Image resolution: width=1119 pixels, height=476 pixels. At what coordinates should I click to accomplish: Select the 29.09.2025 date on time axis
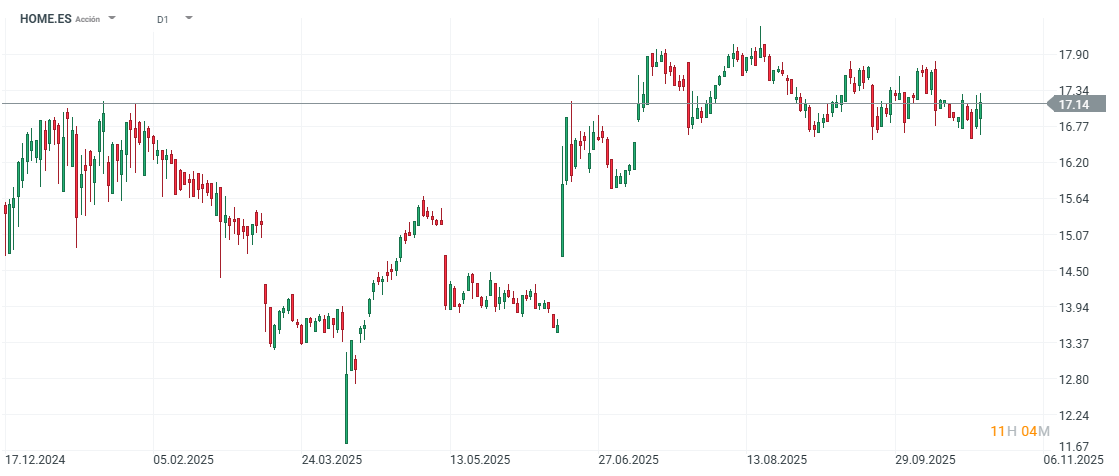click(x=925, y=461)
